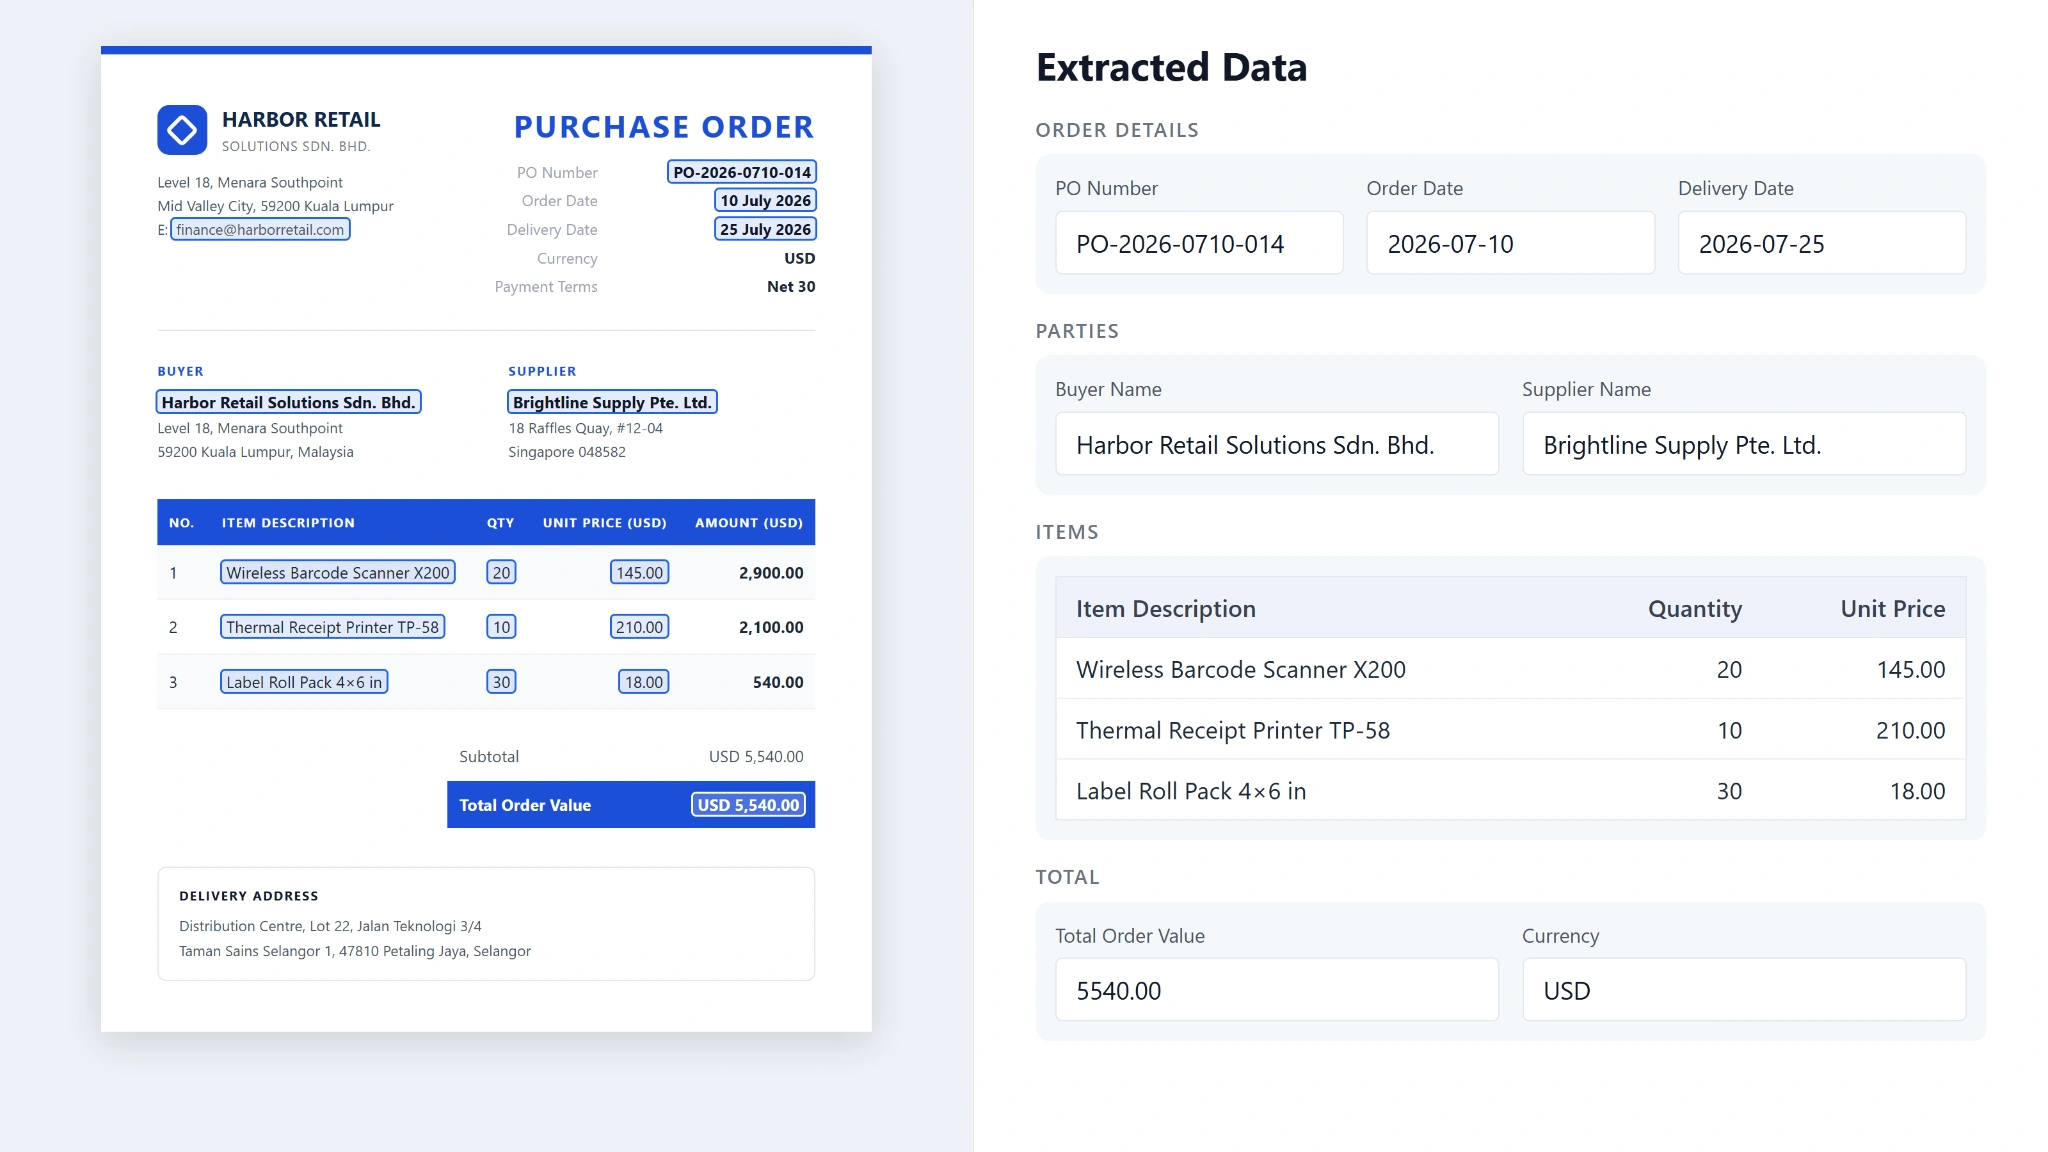Viewport: 2048px width, 1152px height.
Task: Click extracted unit price 145.00 cell
Action: point(1911,669)
